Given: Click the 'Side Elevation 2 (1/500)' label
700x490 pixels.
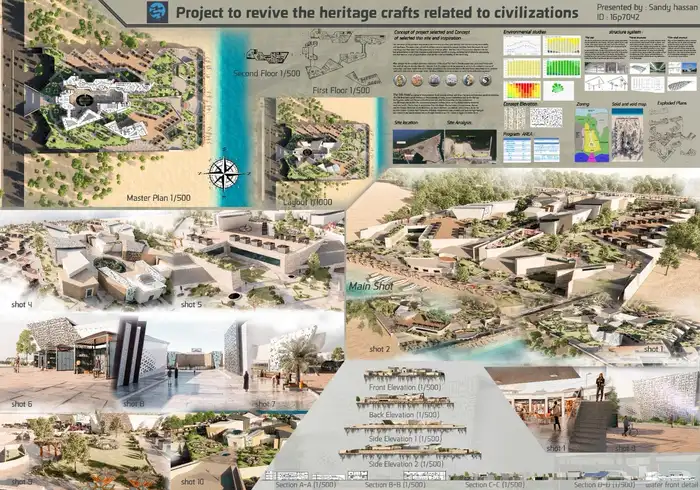Looking at the screenshot, I should click(x=406, y=464).
